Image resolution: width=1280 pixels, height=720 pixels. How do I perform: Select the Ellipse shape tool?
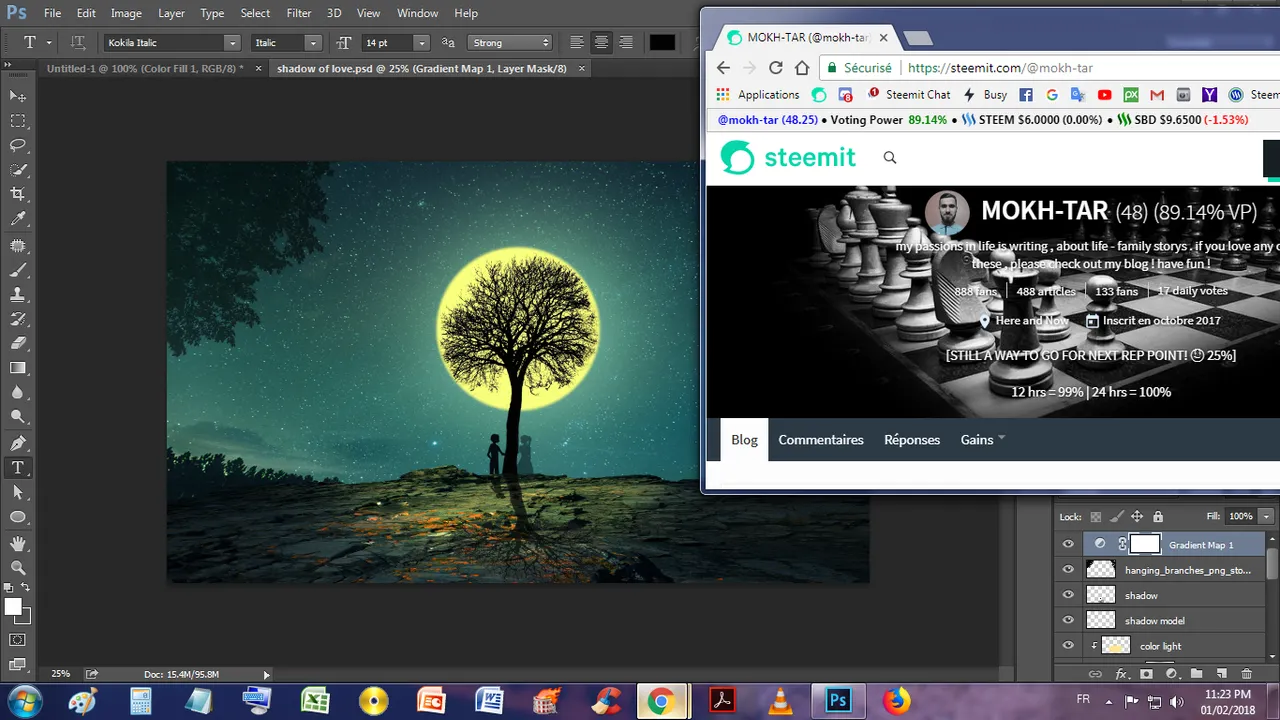click(18, 517)
